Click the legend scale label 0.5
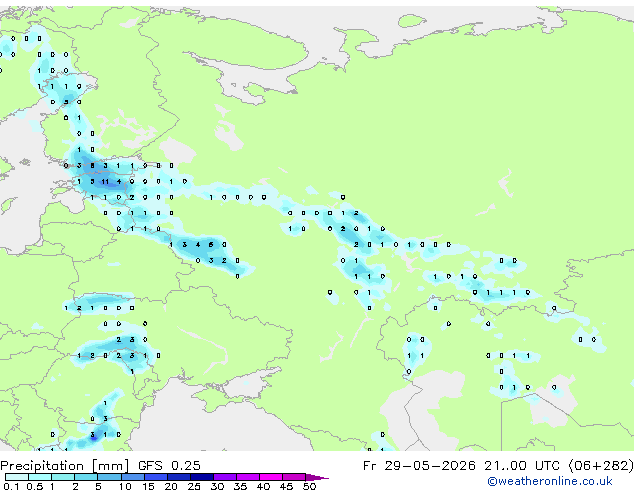 coord(34,486)
